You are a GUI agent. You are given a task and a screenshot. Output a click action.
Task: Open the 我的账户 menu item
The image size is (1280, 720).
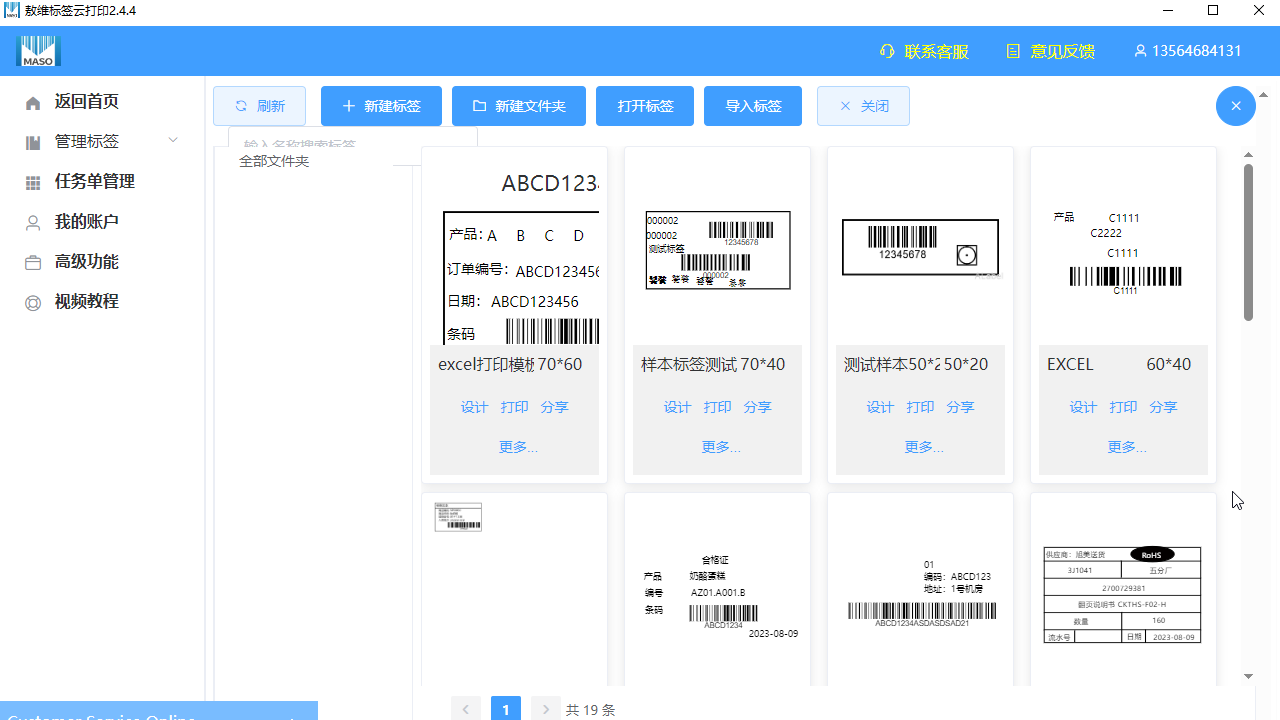[x=86, y=222]
